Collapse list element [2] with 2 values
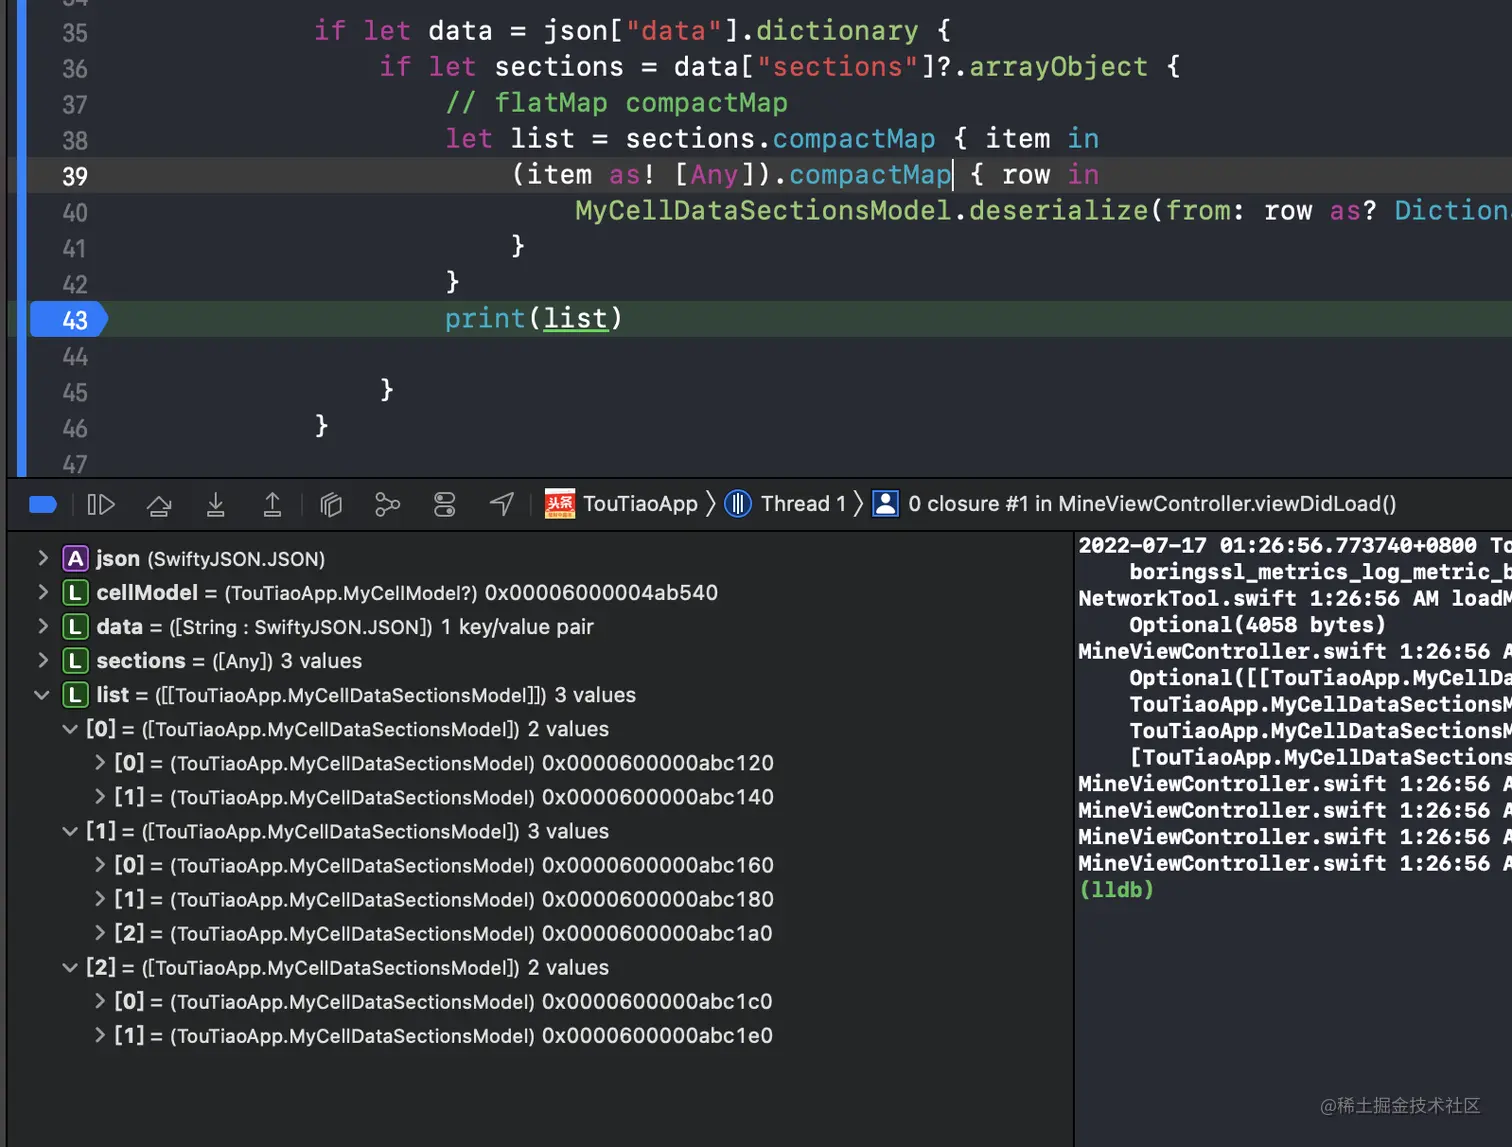The height and width of the screenshot is (1147, 1512). point(70,967)
